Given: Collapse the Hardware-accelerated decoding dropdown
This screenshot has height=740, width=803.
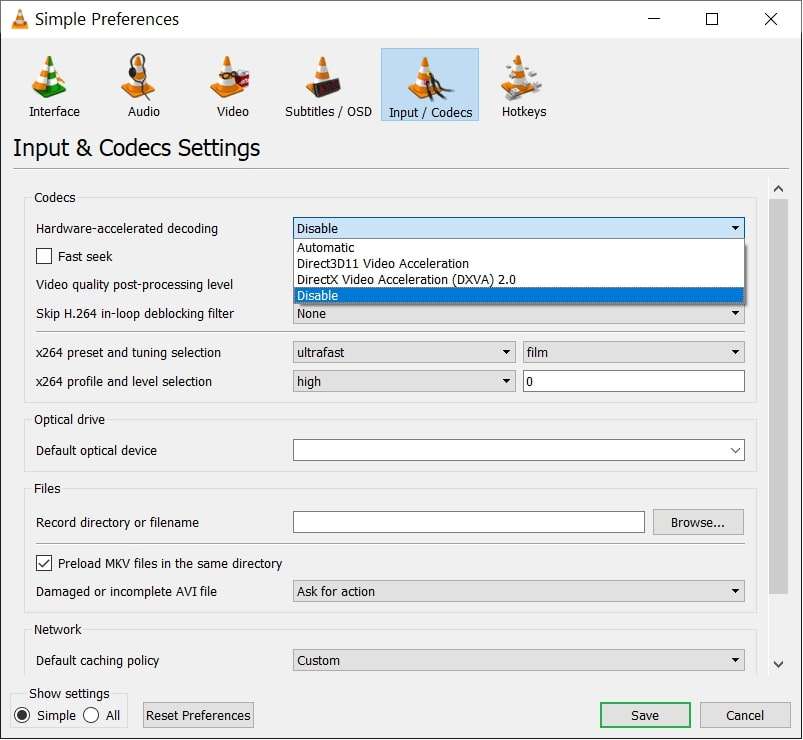Looking at the screenshot, I should click(x=518, y=228).
